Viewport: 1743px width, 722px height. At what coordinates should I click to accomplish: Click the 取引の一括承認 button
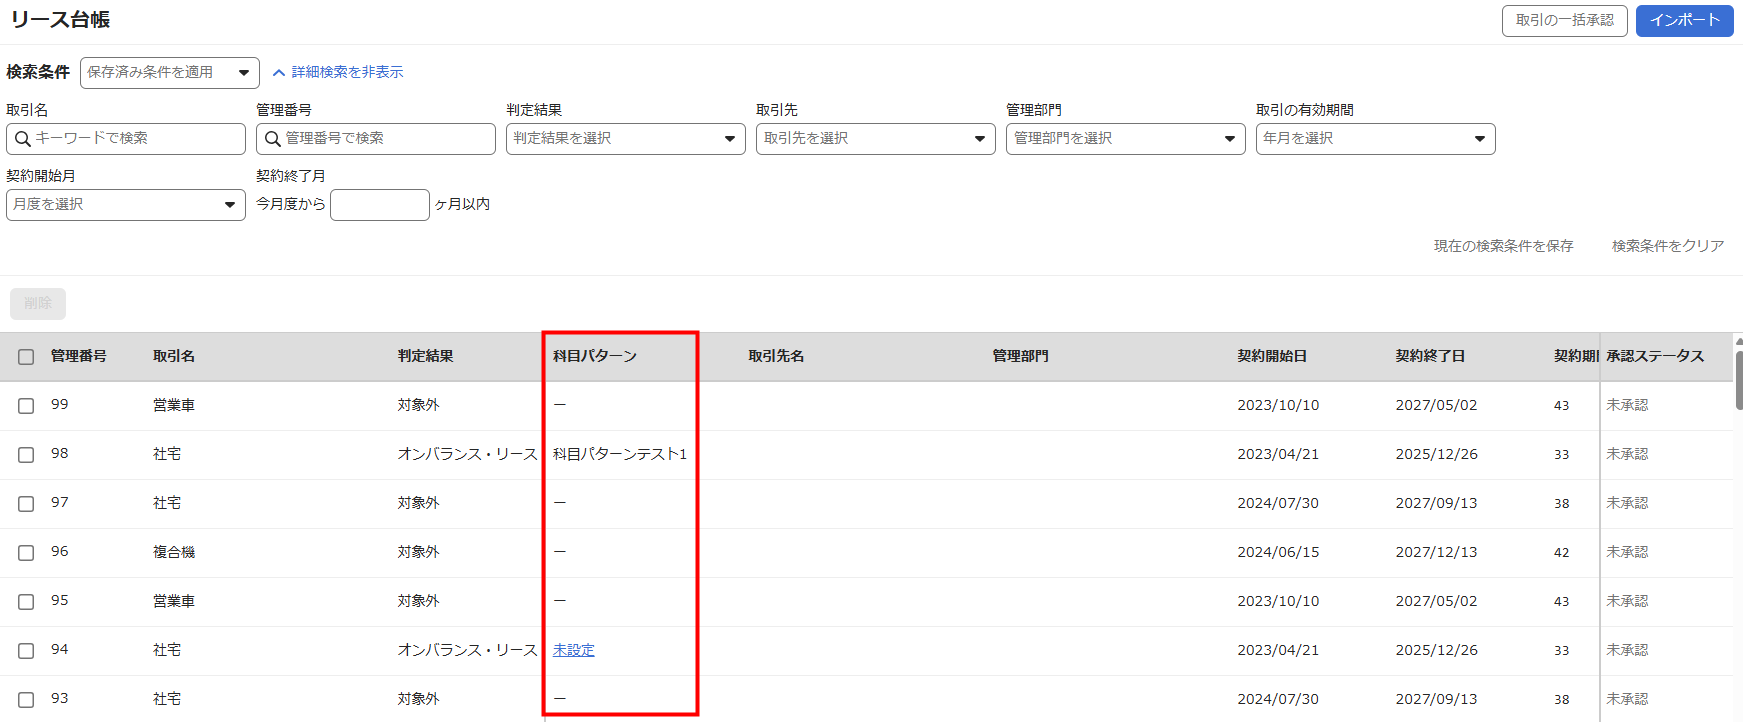[x=1564, y=21]
